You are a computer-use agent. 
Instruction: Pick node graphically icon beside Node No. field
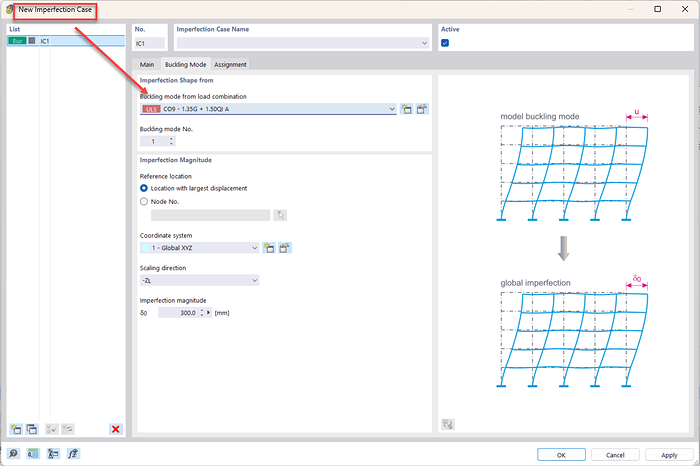click(x=280, y=215)
